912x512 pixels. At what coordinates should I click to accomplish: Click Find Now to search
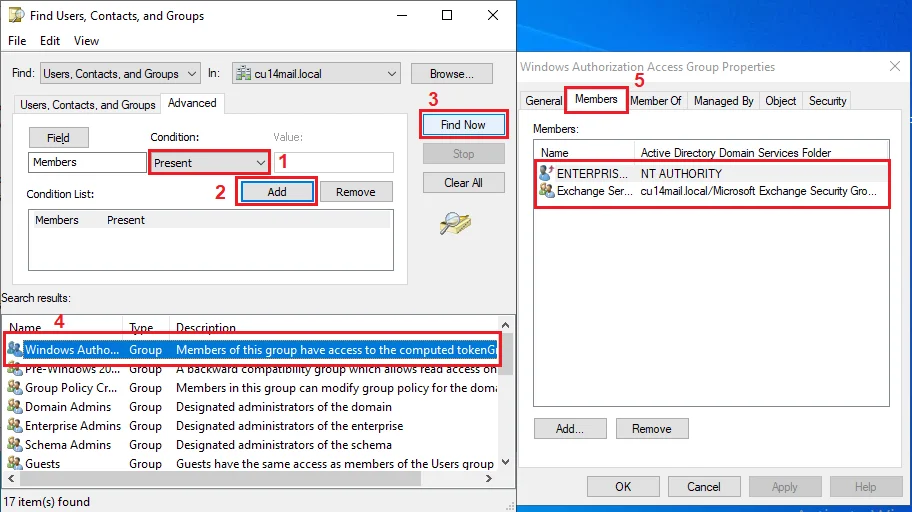click(464, 125)
